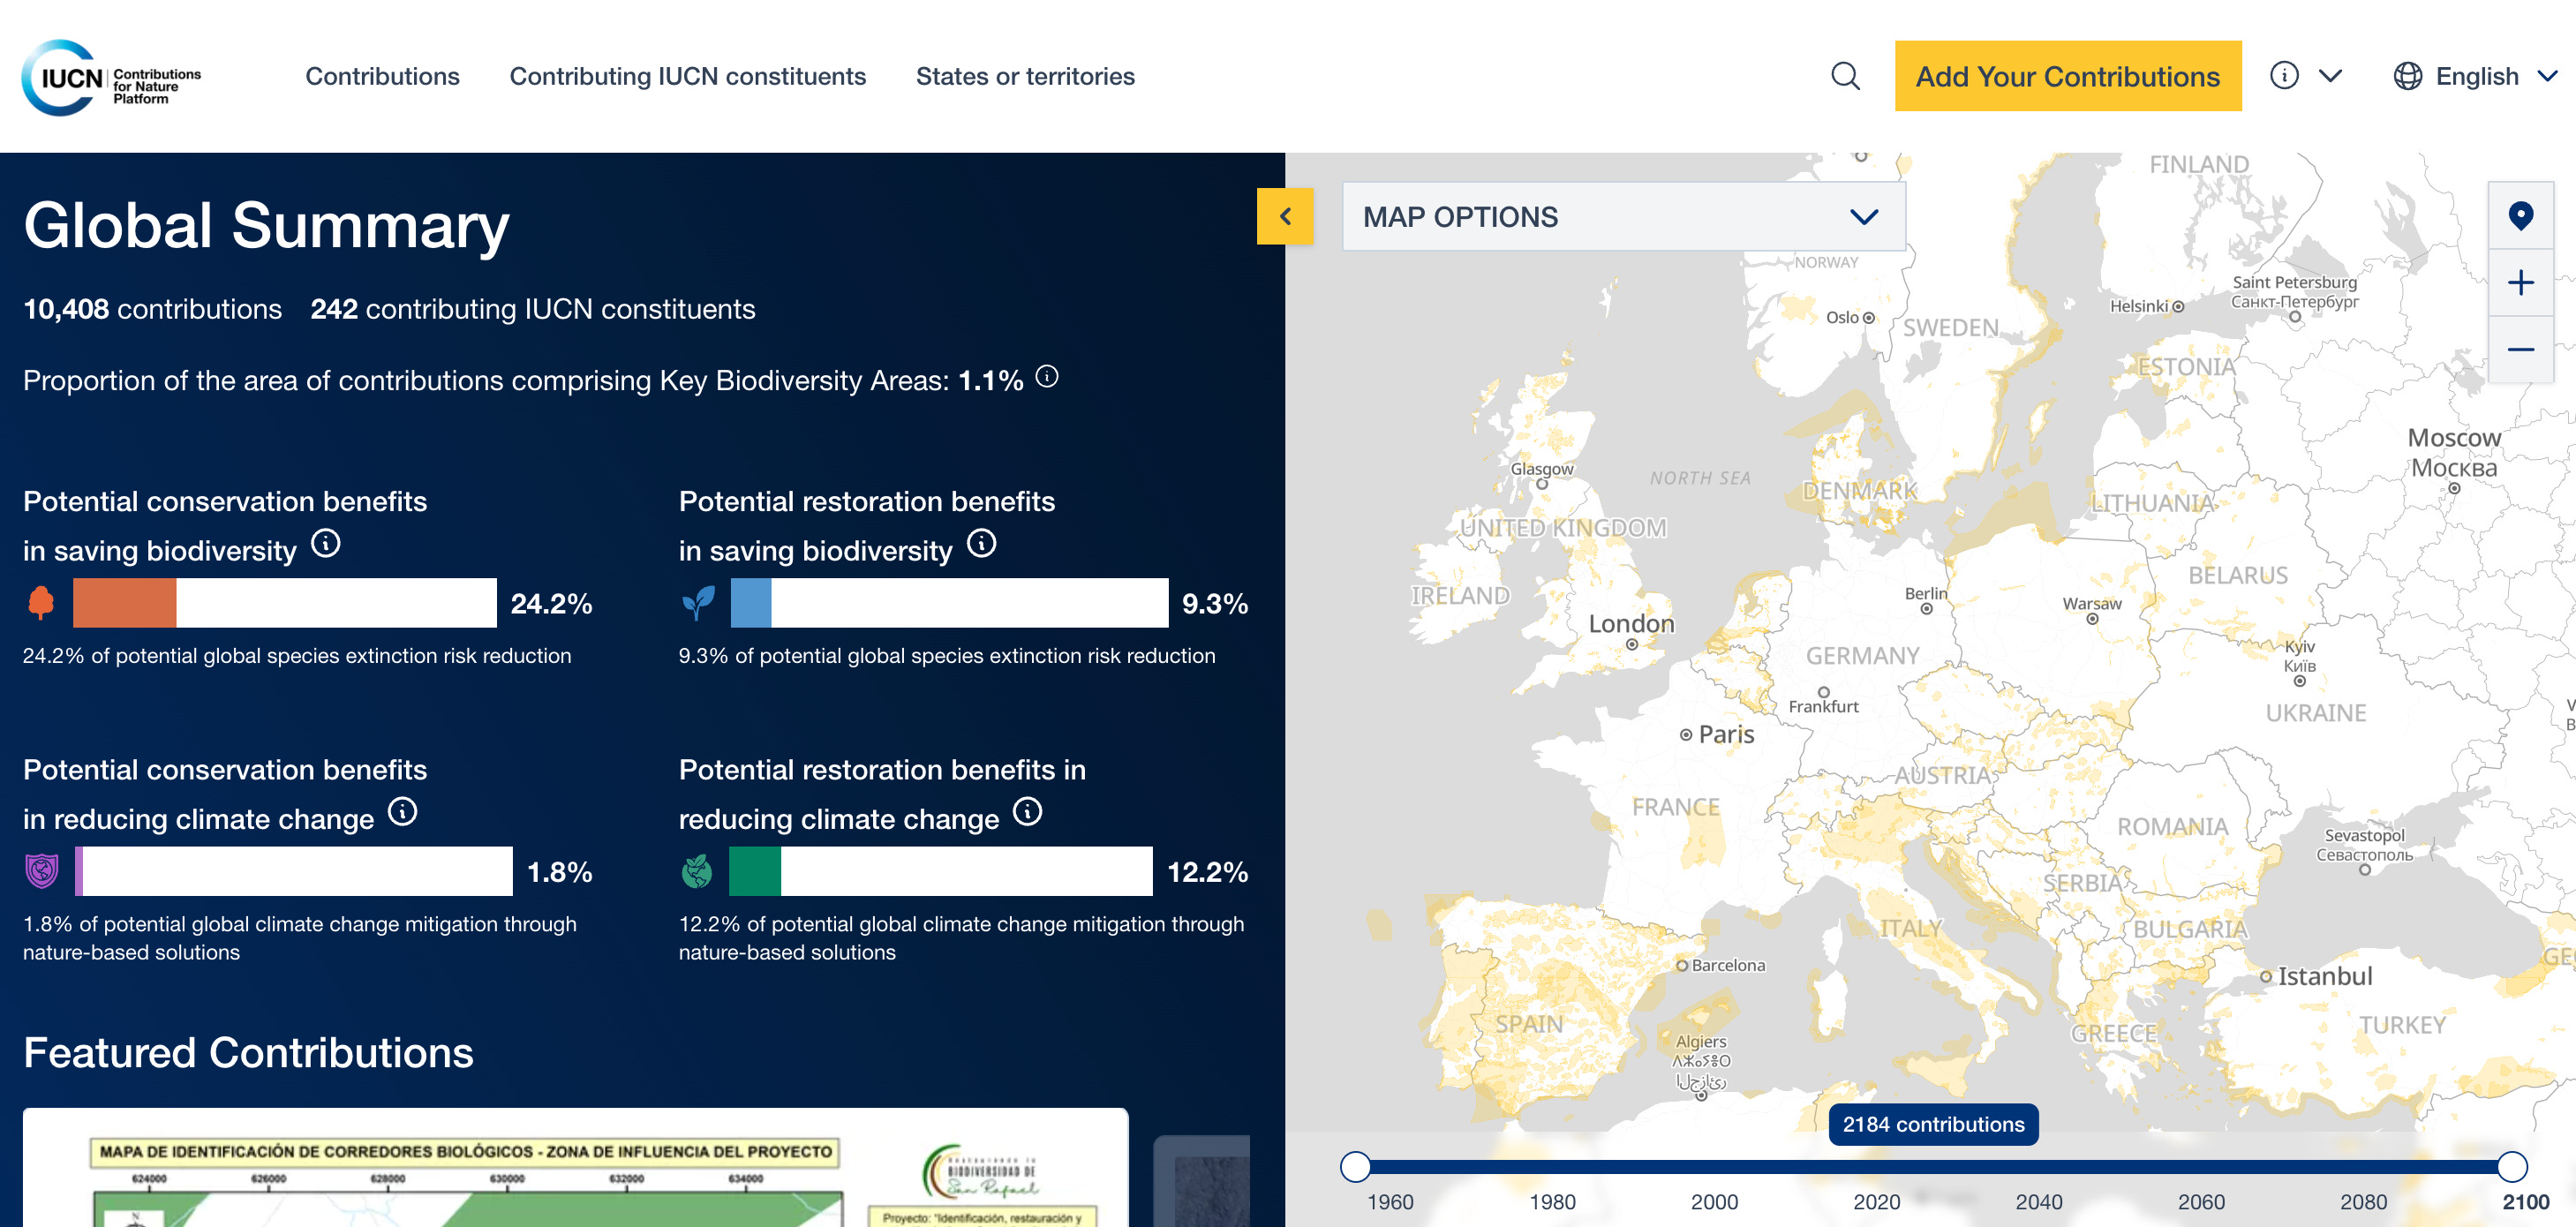Open info for restoration benefits saving biodiversity
The height and width of the screenshot is (1227, 2576).
click(981, 544)
